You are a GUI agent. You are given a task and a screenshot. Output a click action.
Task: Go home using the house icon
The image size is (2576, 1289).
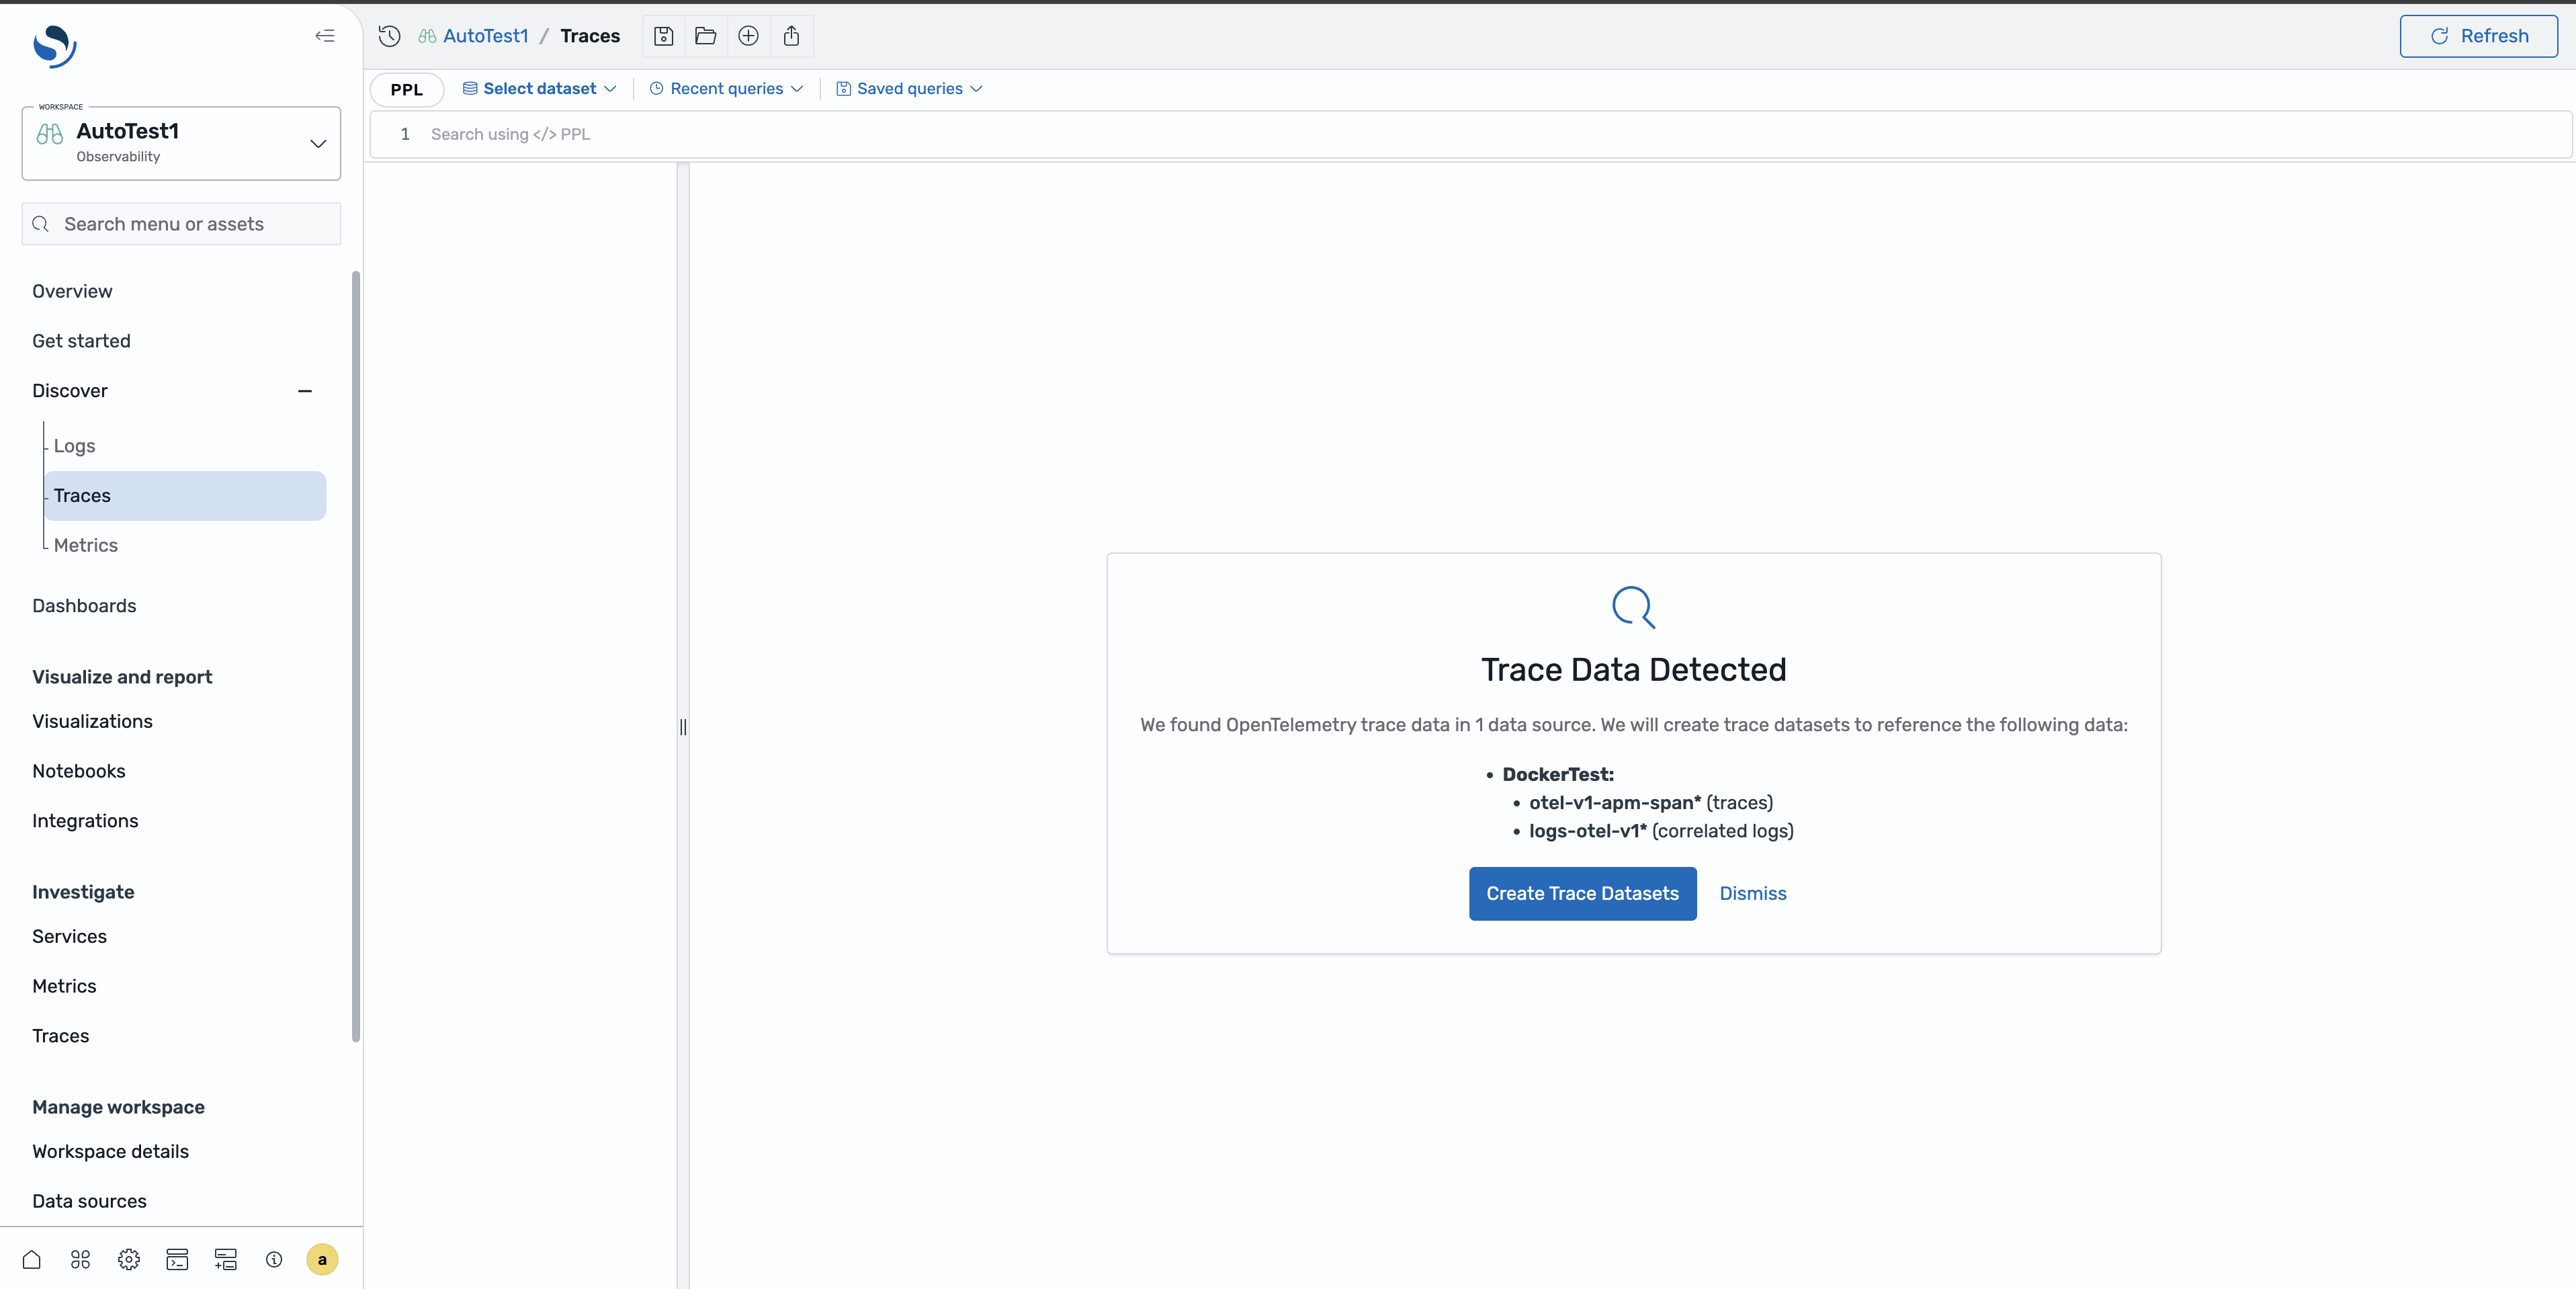tap(30, 1260)
